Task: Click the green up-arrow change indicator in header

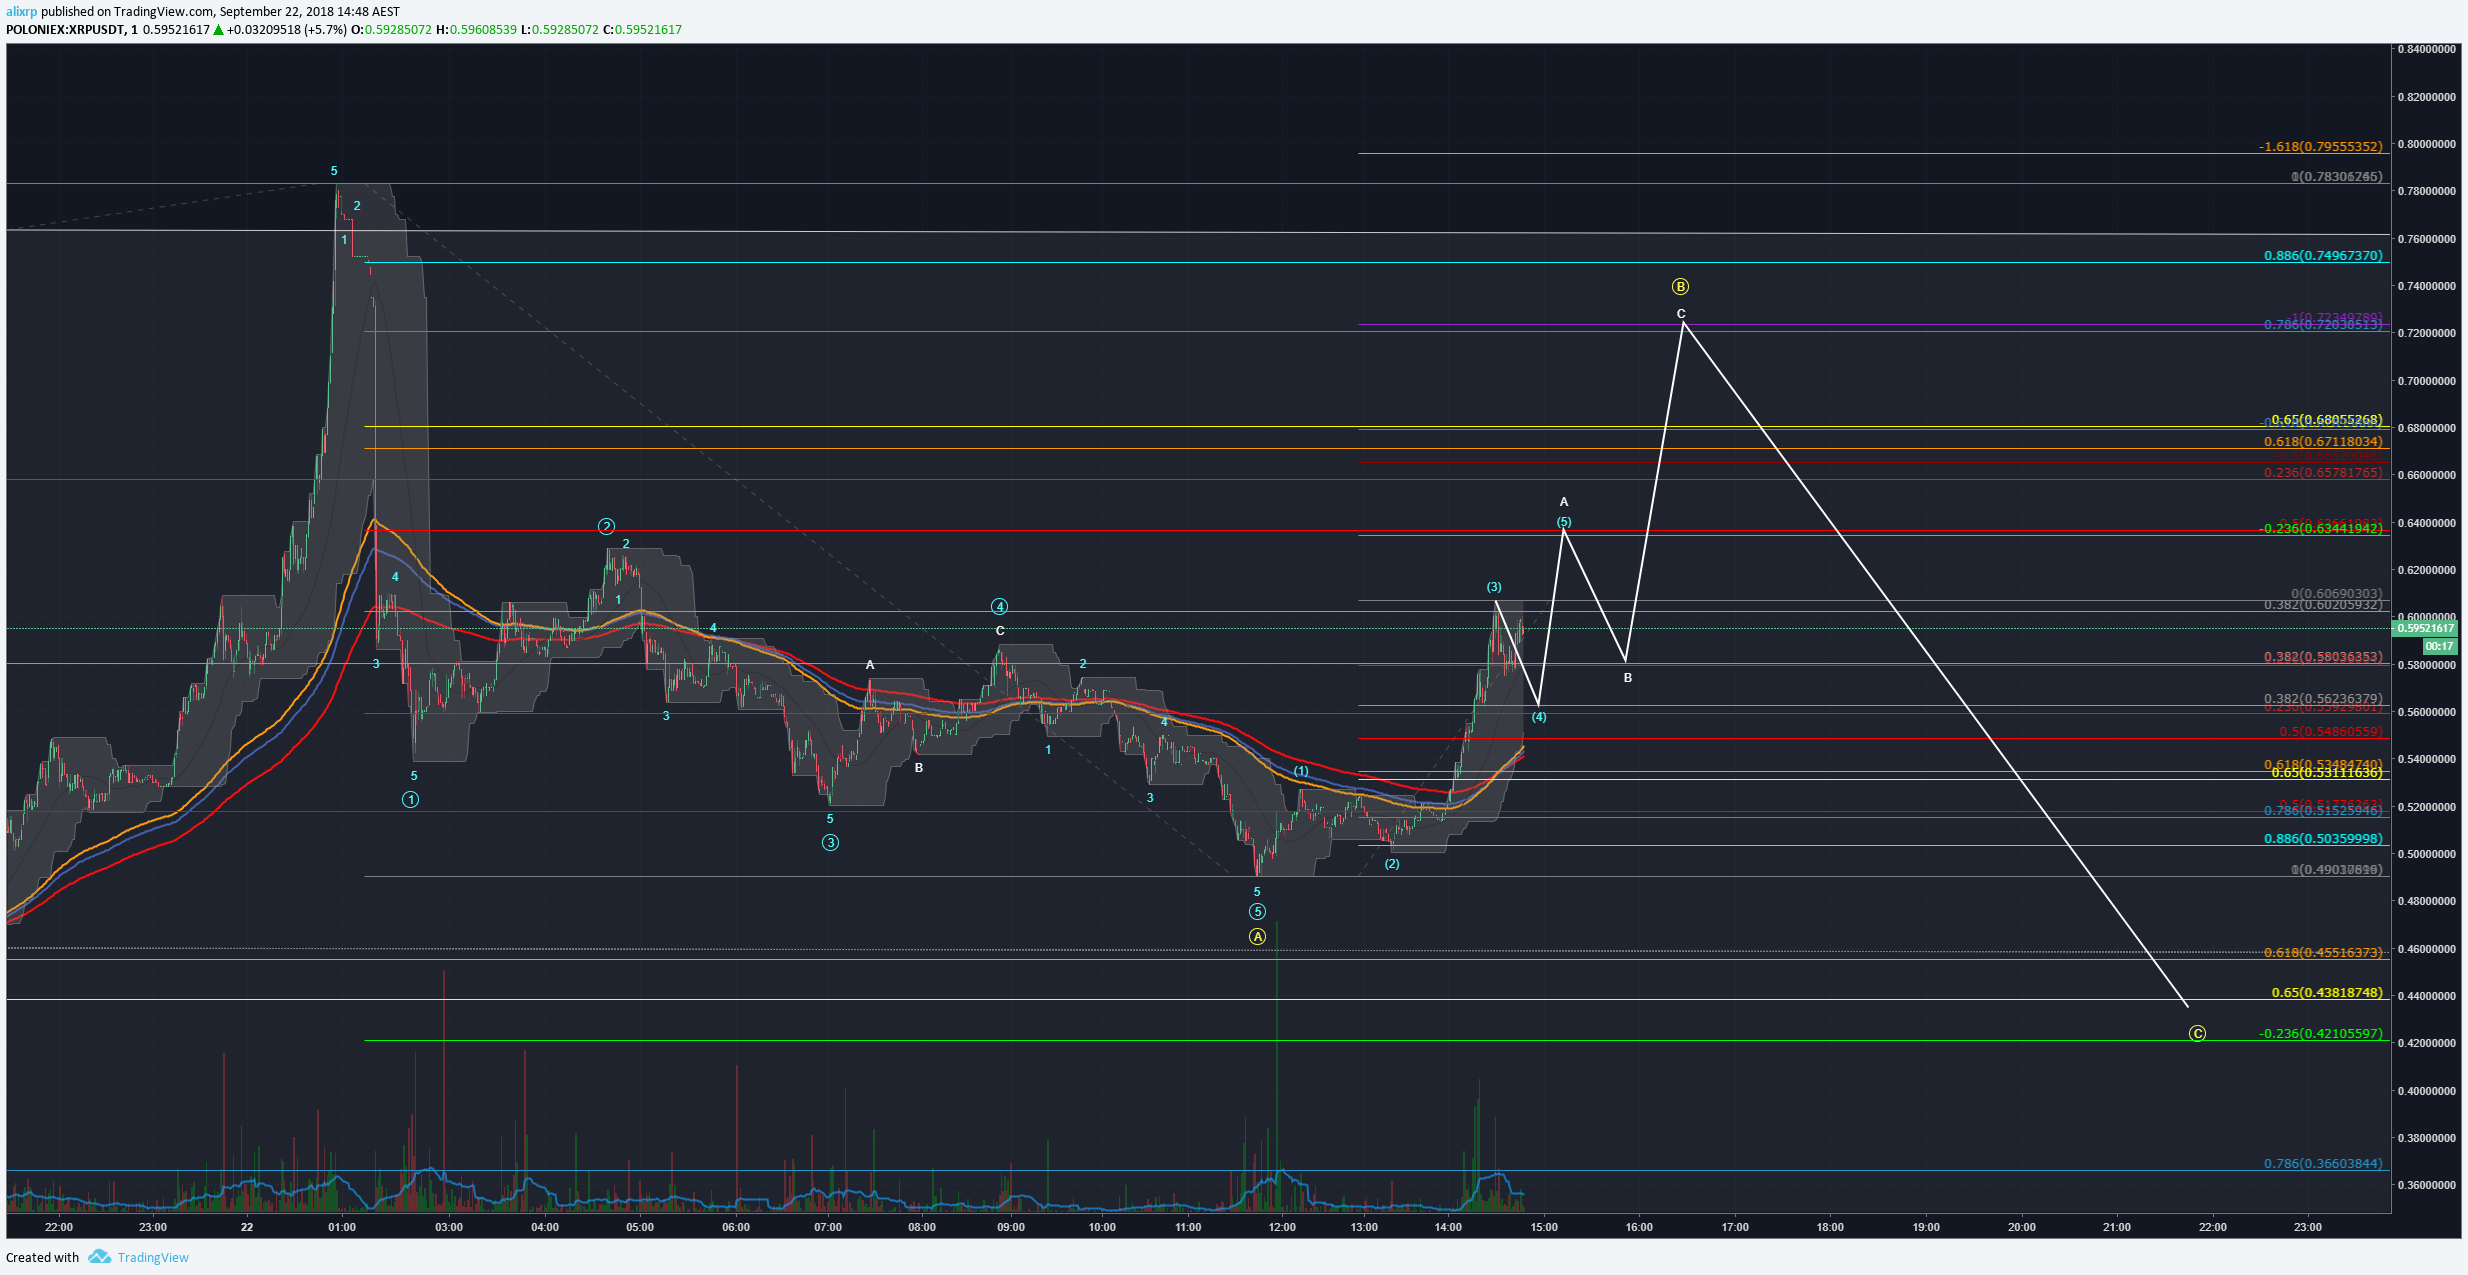Action: pos(218,30)
